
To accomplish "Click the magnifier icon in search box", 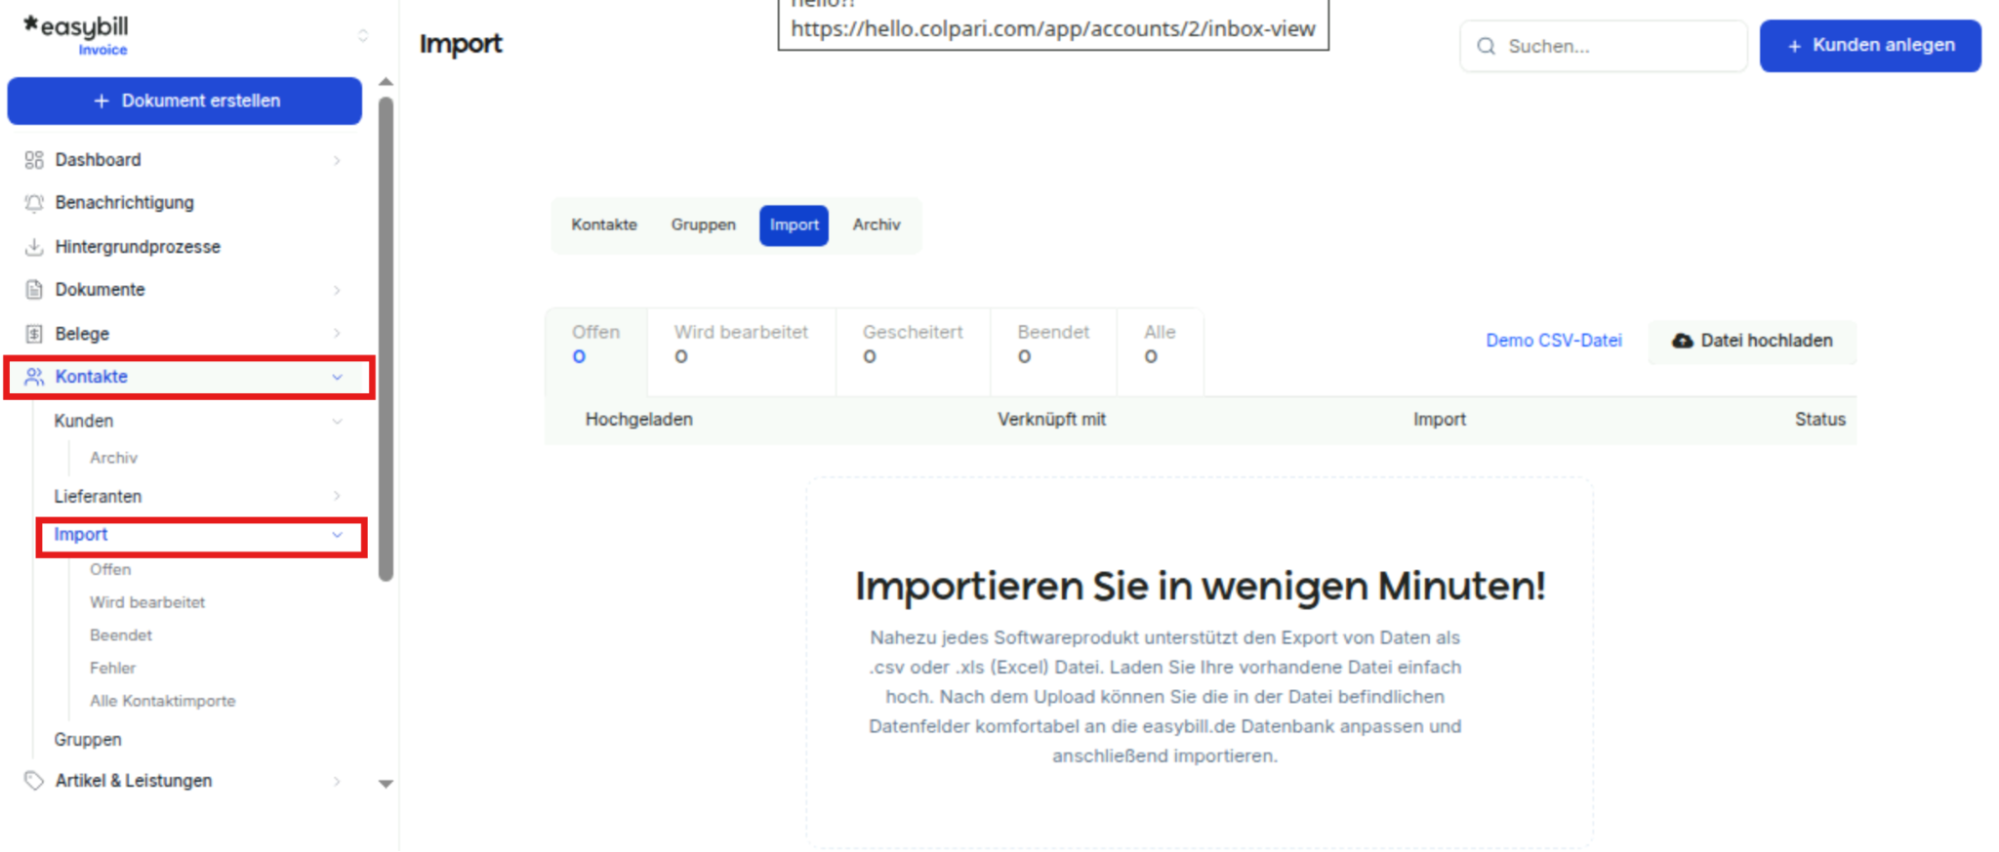I will [1486, 46].
